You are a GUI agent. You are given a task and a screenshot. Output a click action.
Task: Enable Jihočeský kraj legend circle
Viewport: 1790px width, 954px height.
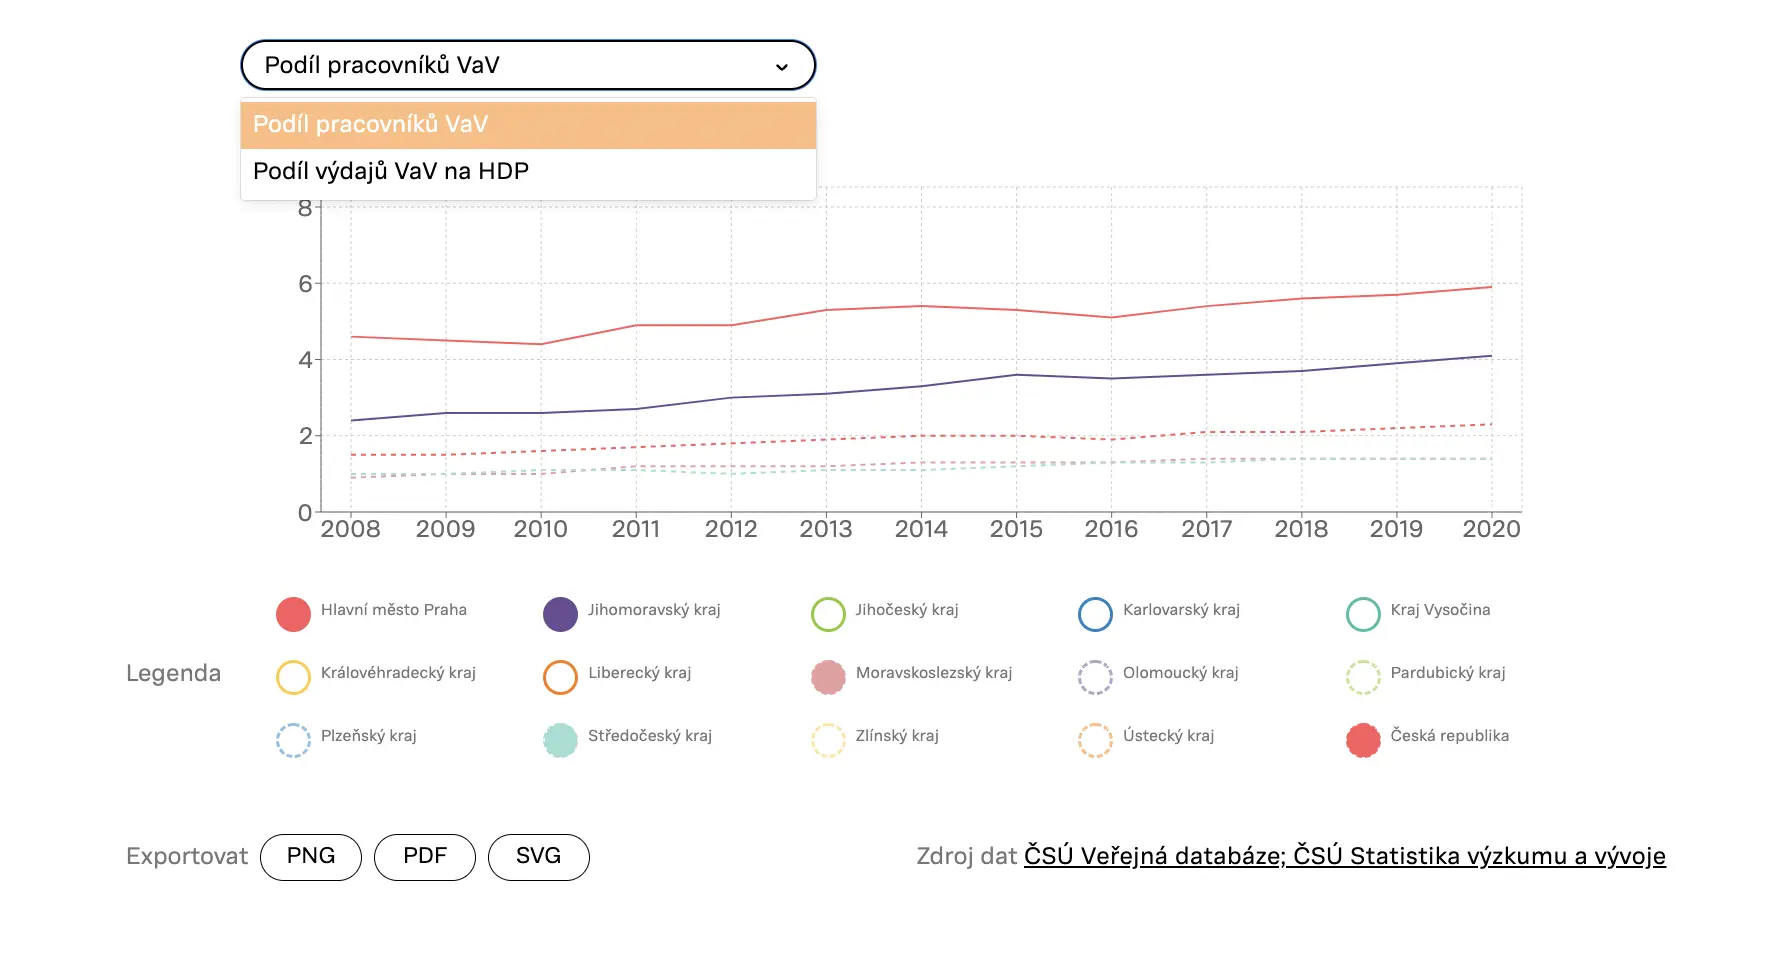828,614
